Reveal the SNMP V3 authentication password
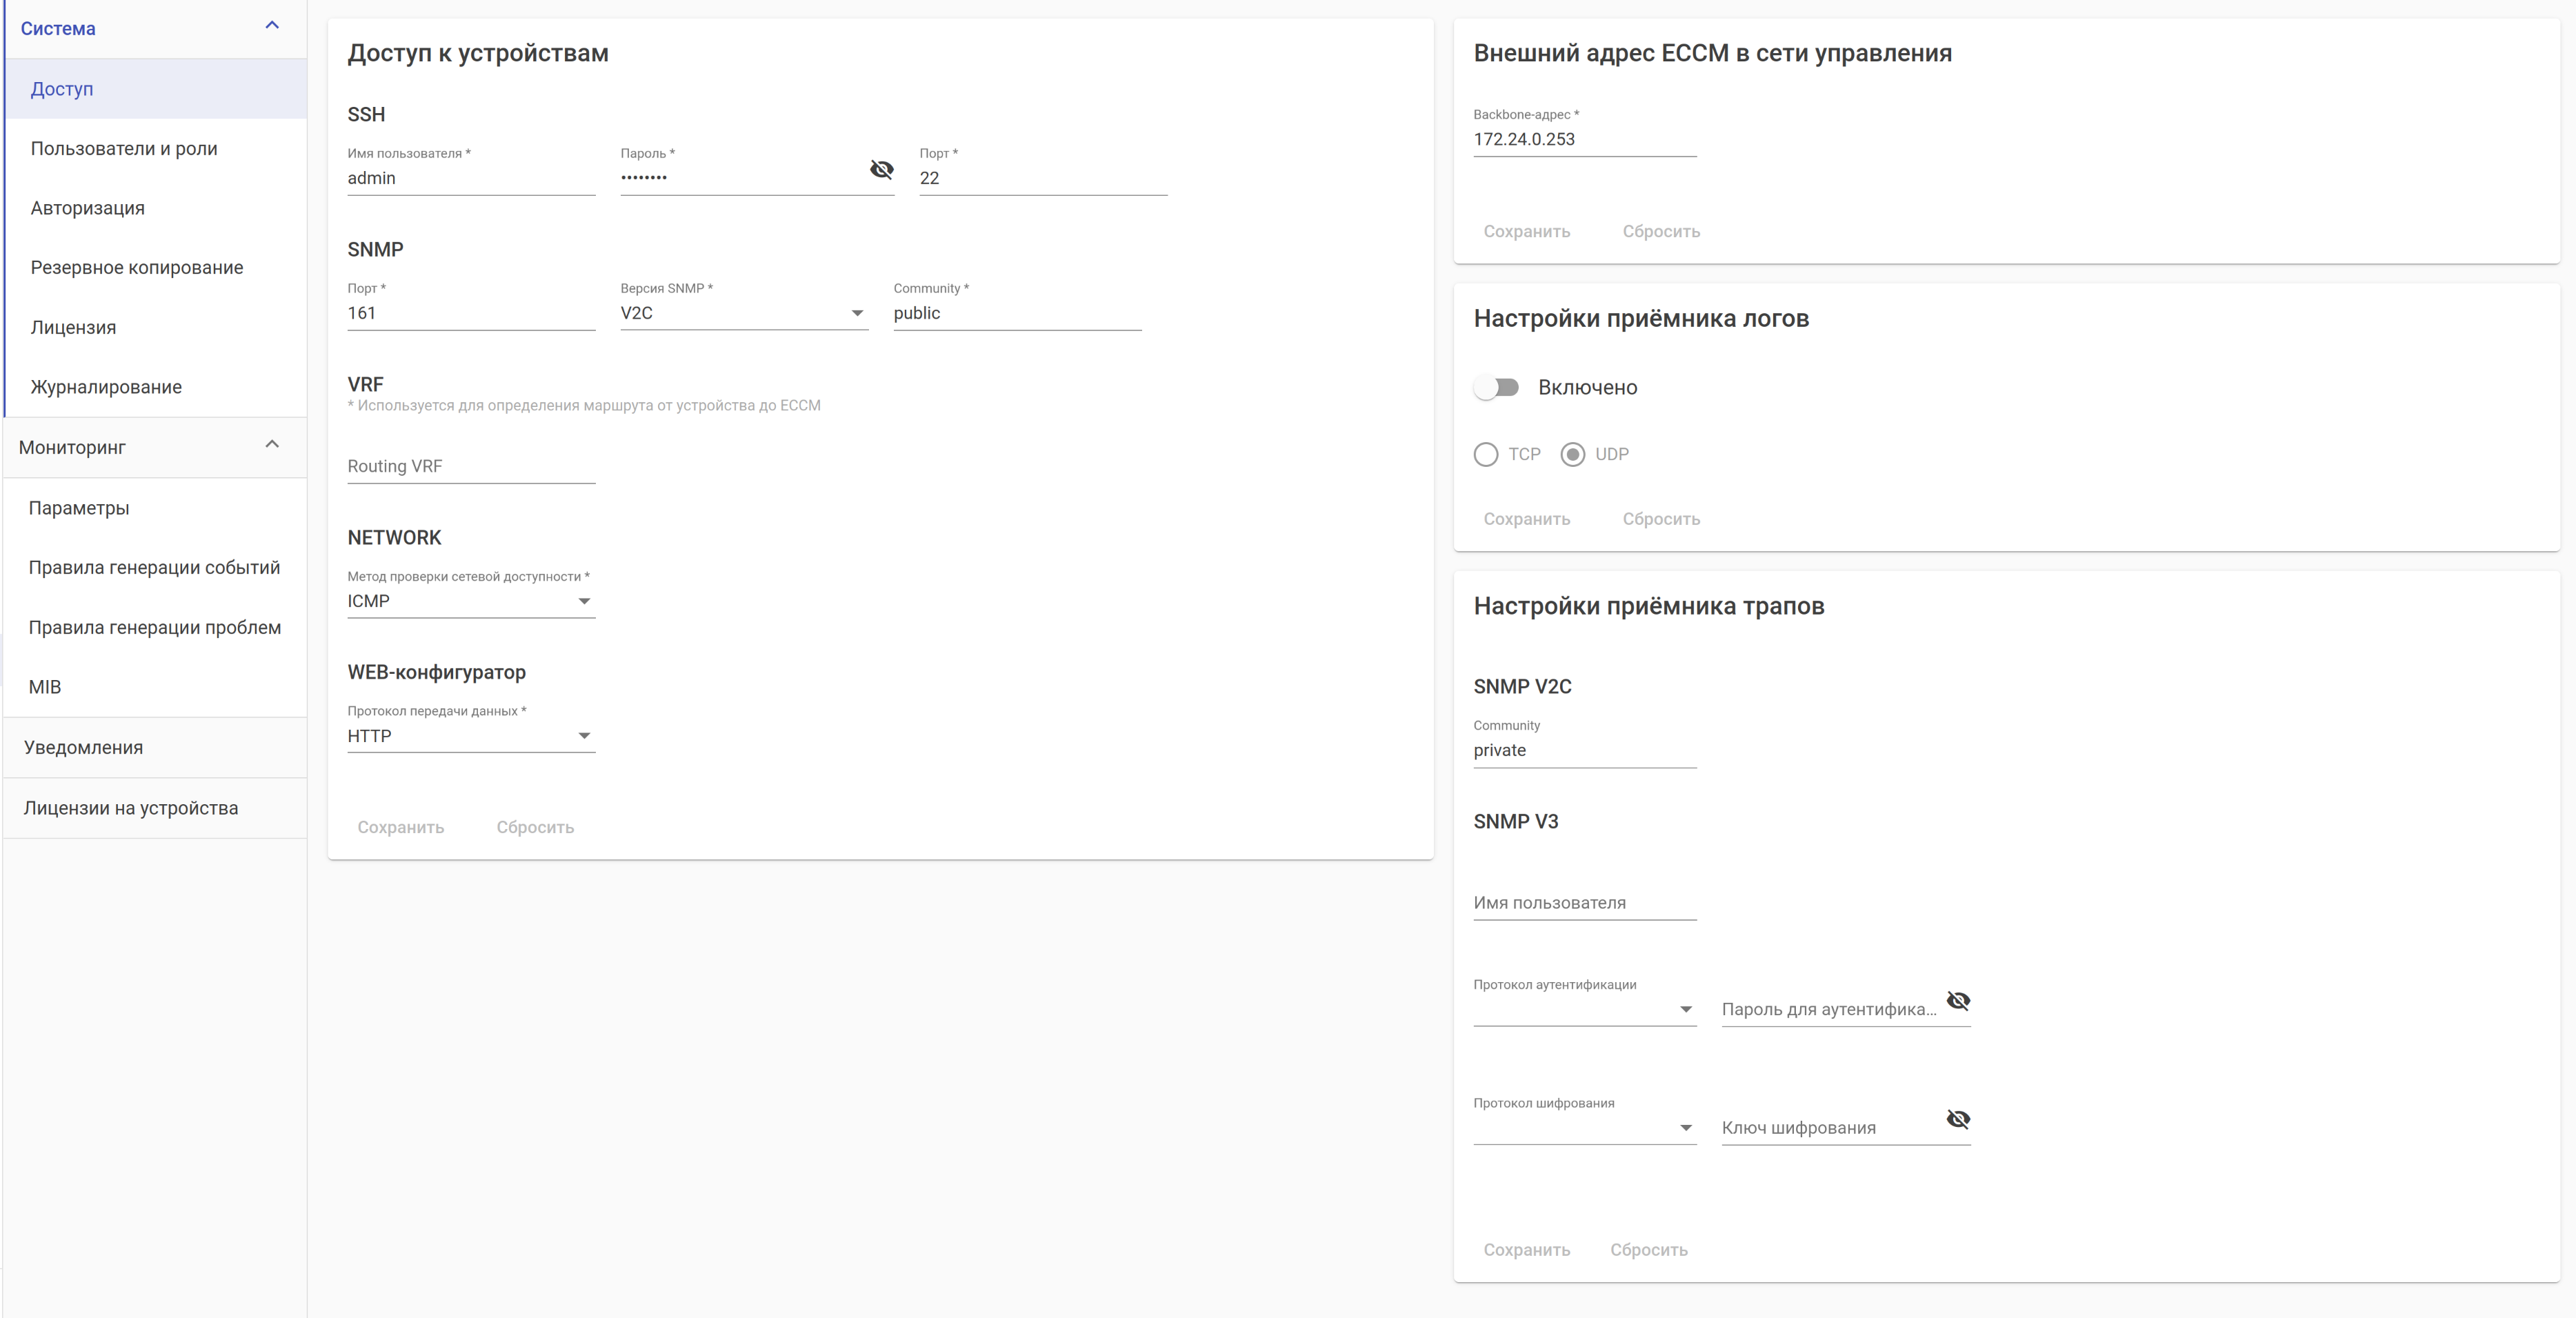 point(1958,1001)
